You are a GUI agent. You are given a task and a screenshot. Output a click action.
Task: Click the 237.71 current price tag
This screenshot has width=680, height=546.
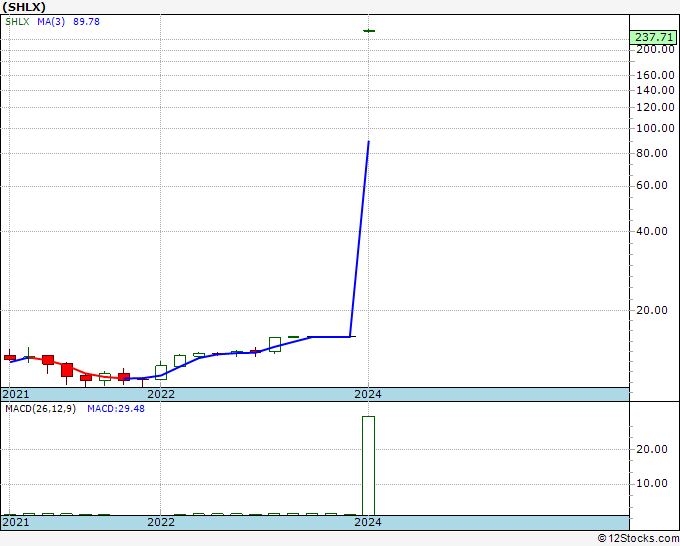coord(655,38)
